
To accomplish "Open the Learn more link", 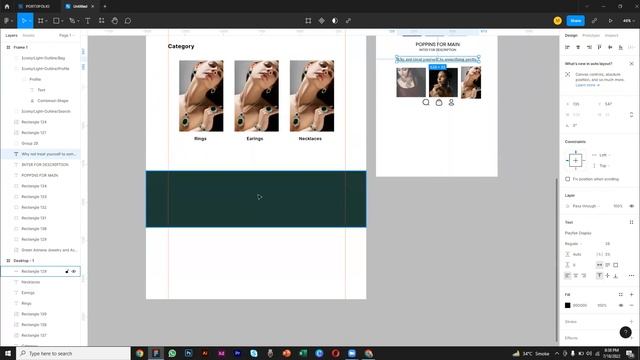I will [x=587, y=85].
